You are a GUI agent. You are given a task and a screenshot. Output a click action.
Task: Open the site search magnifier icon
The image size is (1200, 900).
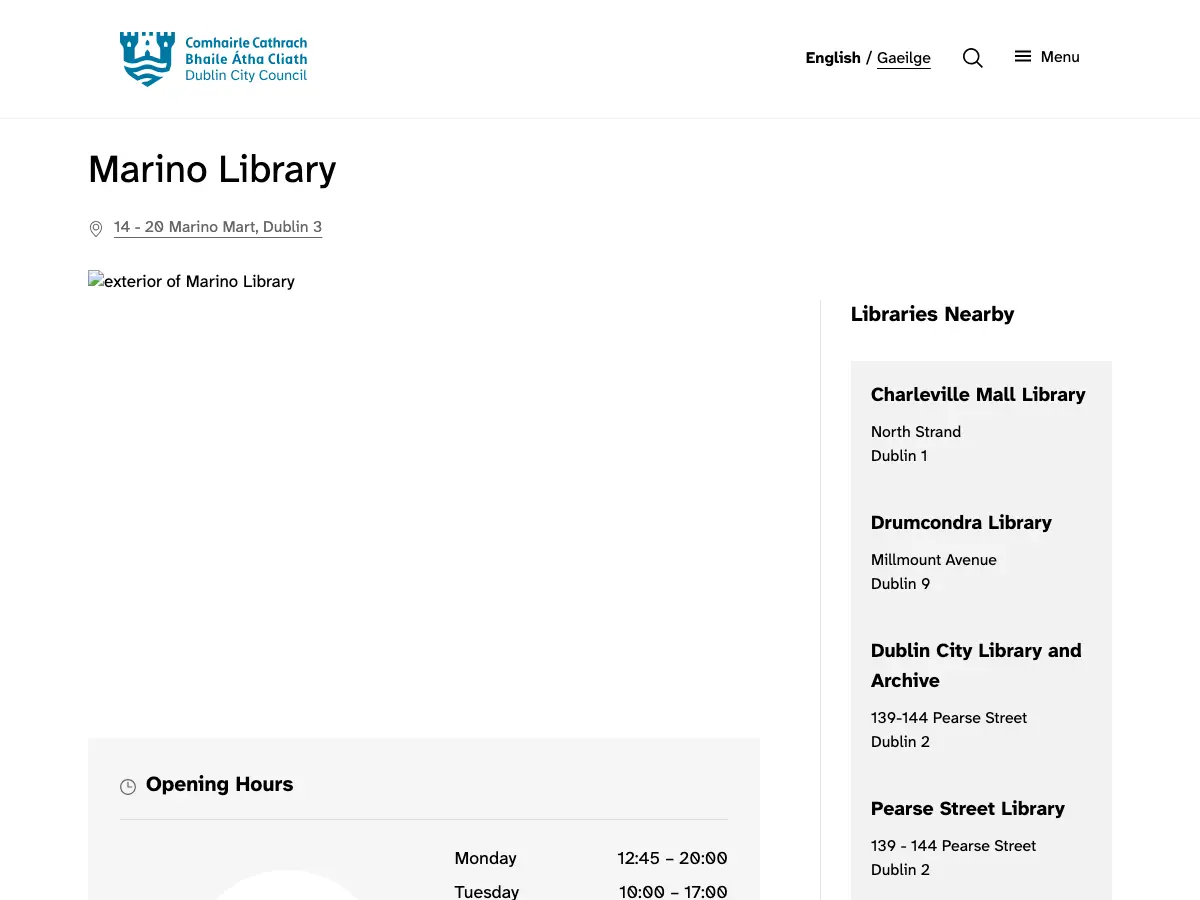point(972,58)
